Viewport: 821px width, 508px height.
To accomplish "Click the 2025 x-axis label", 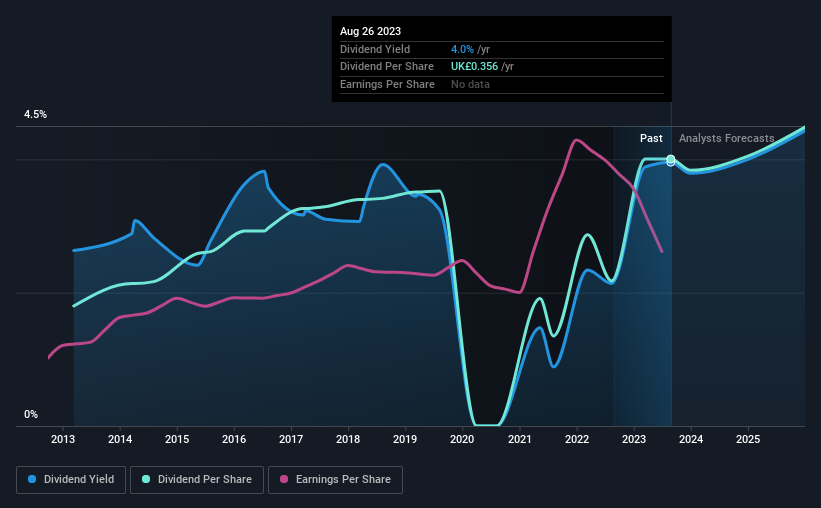I will [x=748, y=439].
